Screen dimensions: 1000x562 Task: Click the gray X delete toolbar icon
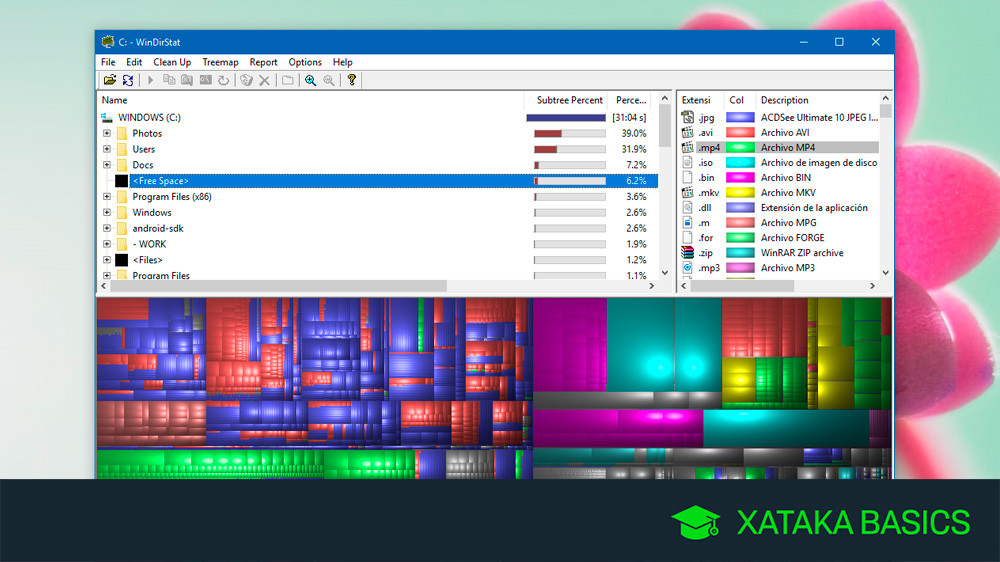(x=264, y=80)
